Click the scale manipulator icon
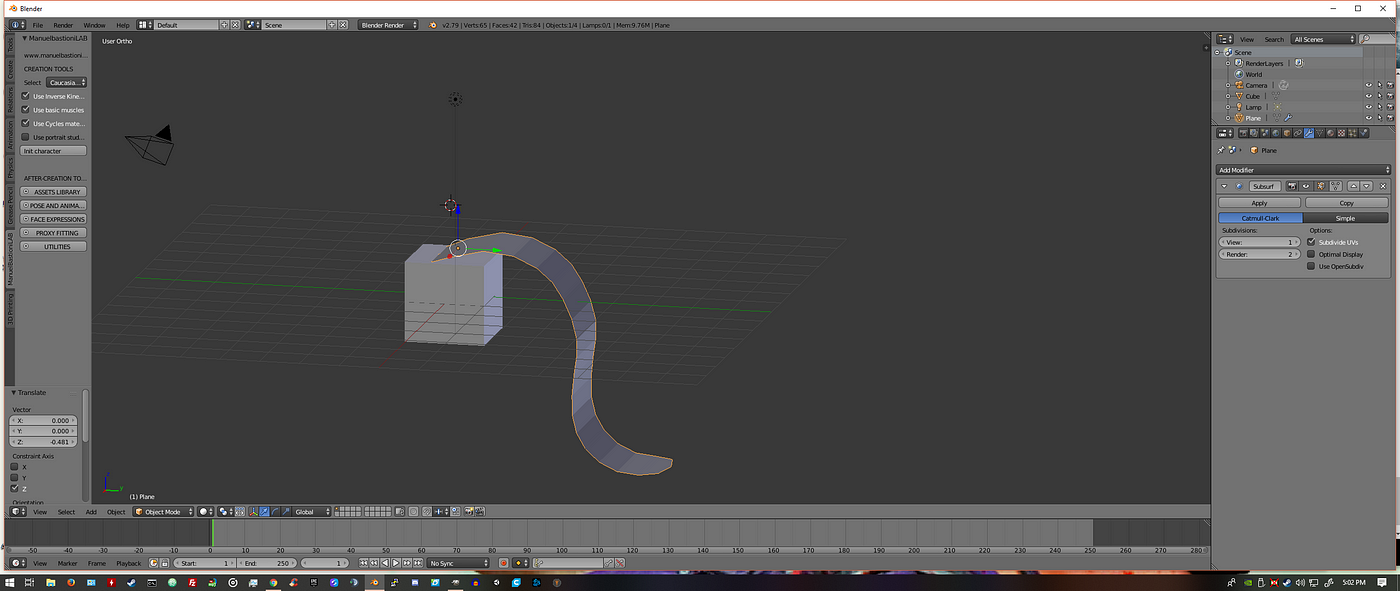The image size is (1400, 591). pos(286,511)
